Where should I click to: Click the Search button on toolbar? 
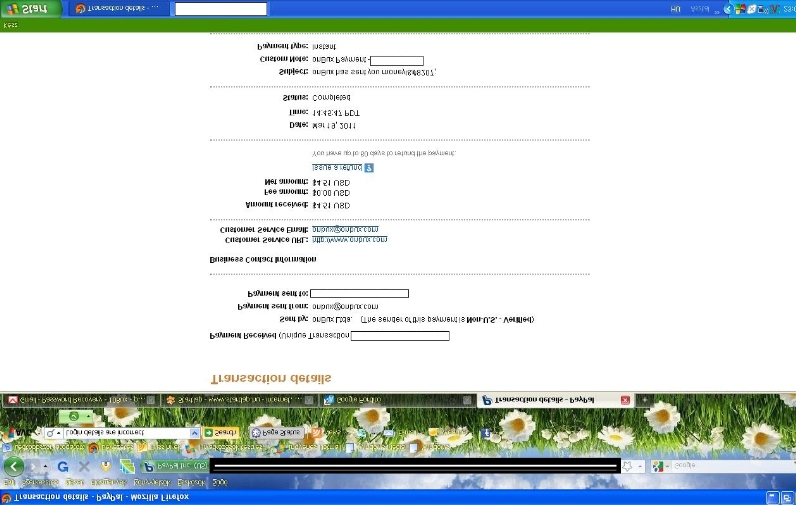coord(221,432)
